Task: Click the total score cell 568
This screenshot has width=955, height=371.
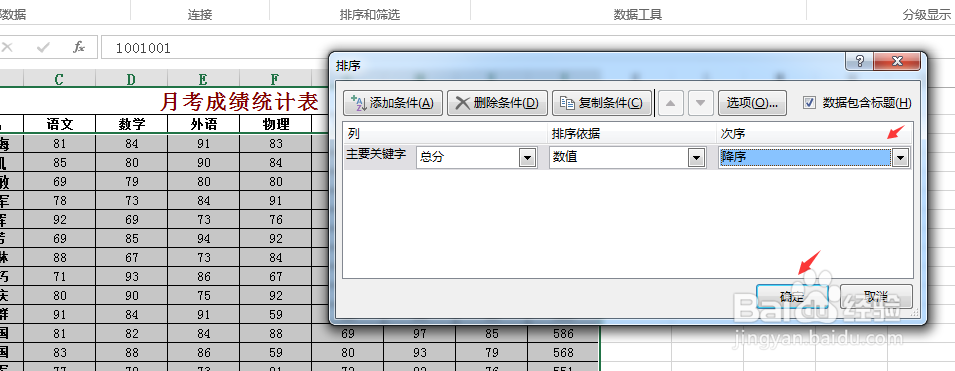Action: point(563,353)
